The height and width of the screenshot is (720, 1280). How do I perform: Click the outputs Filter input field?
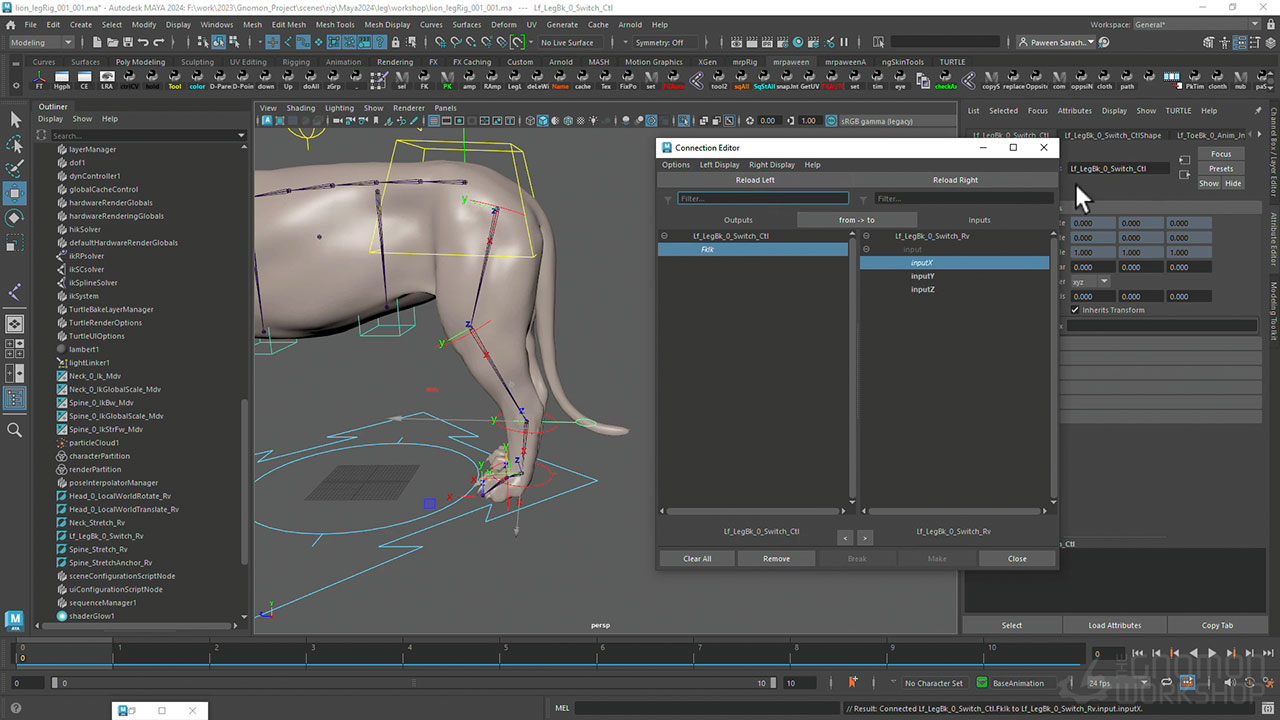pos(762,199)
